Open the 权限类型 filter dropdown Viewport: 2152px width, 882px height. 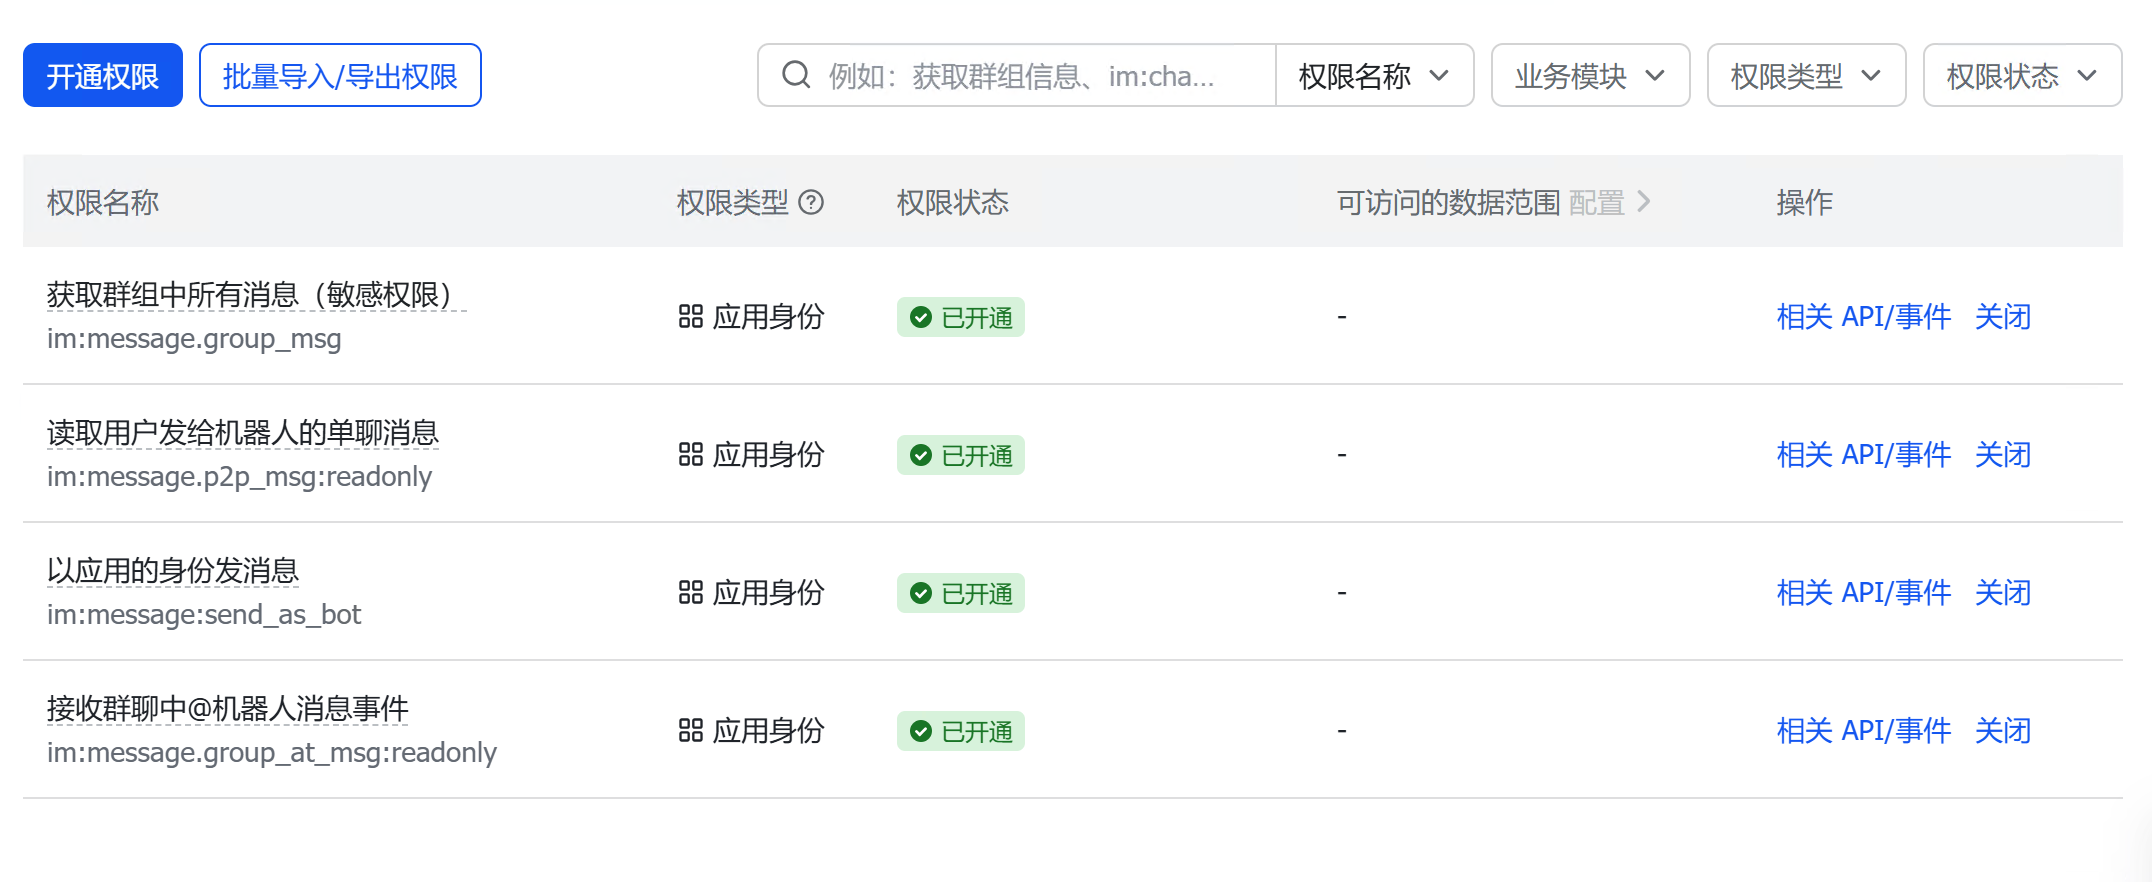pos(1806,76)
